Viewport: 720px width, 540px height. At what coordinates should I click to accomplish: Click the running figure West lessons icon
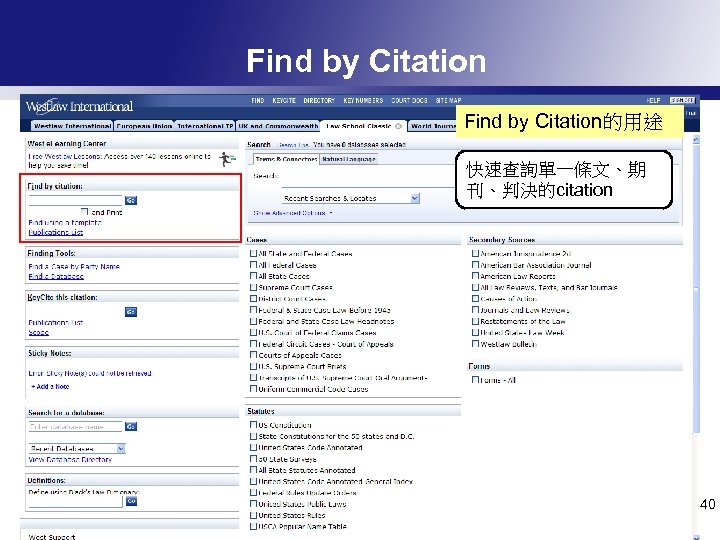(227, 159)
